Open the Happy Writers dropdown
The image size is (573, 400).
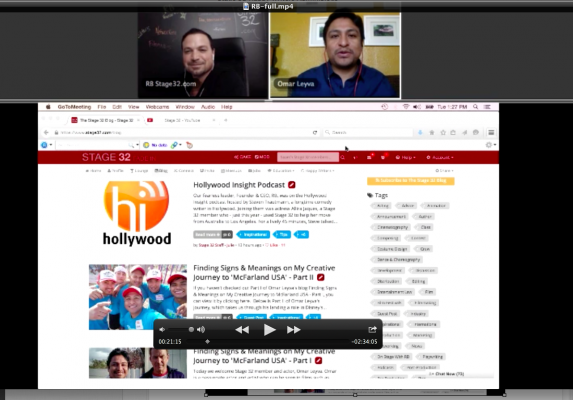coord(317,171)
